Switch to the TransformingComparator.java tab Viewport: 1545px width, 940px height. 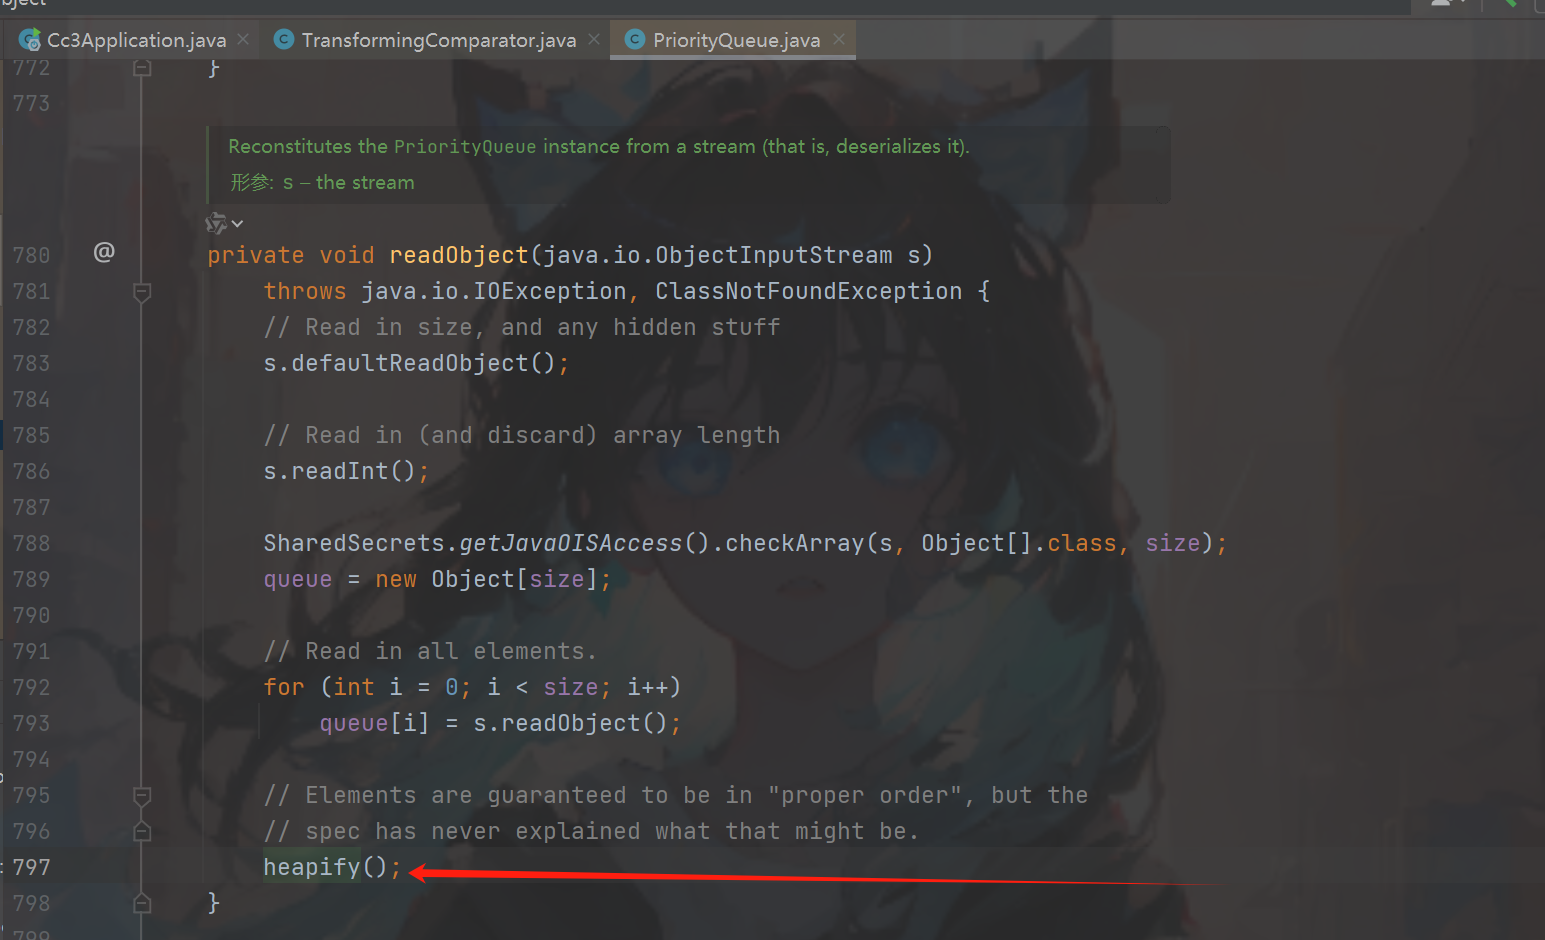click(438, 40)
